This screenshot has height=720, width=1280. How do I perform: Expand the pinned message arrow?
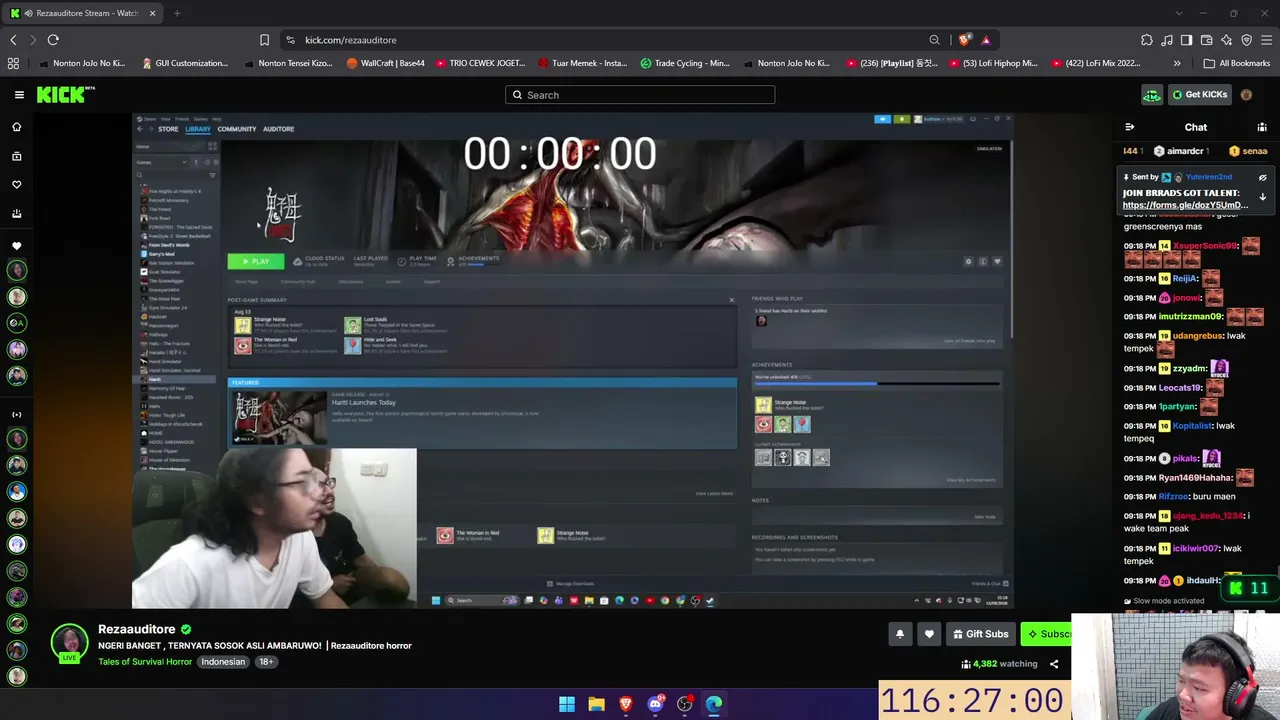pyautogui.click(x=1262, y=197)
